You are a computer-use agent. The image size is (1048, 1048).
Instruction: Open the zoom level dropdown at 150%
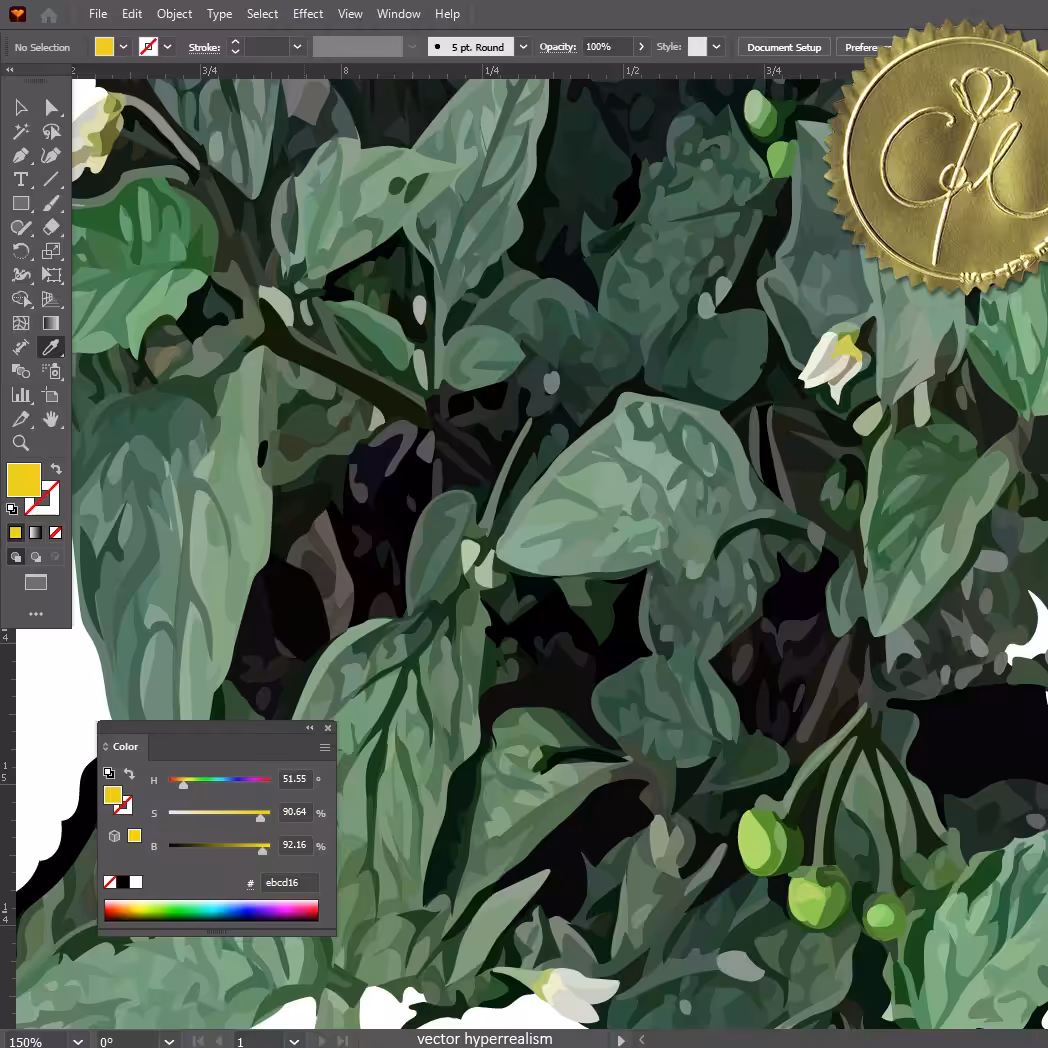click(78, 1041)
